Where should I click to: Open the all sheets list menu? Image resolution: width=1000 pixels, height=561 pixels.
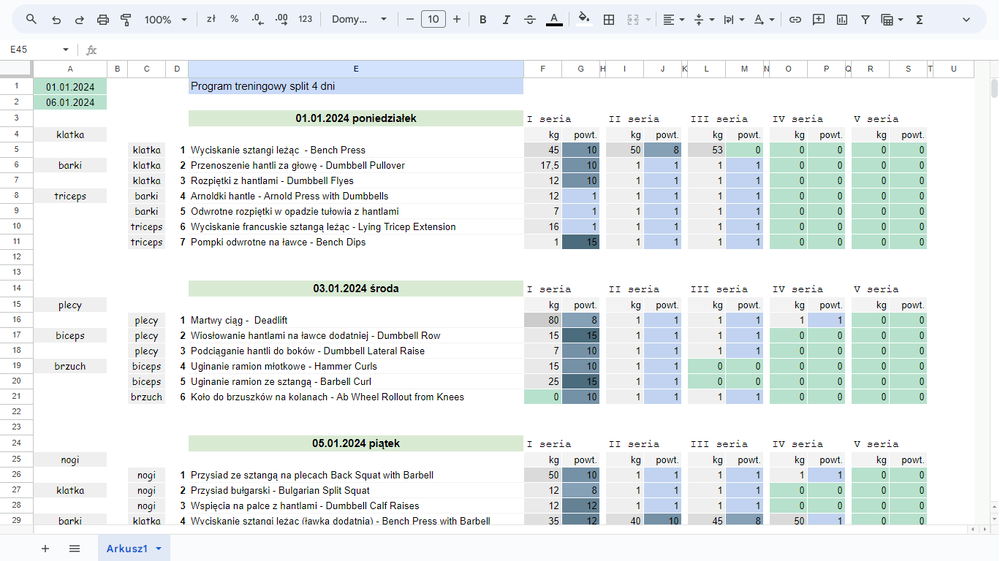coord(74,549)
